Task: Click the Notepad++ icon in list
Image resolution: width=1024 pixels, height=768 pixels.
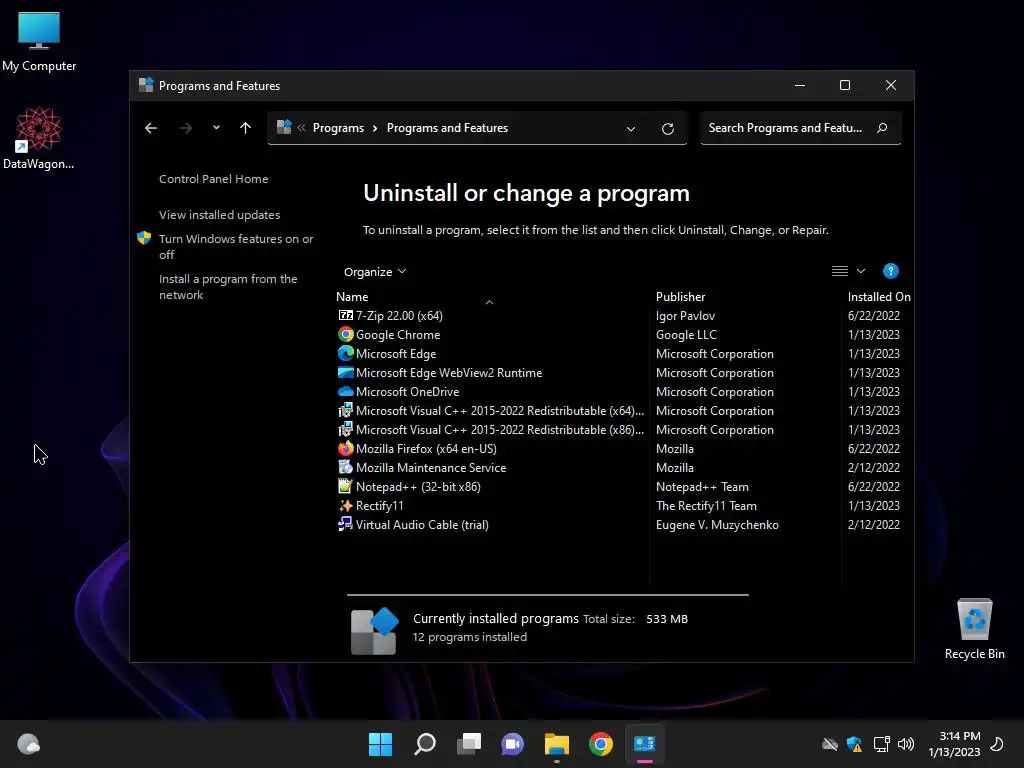Action: coord(345,487)
